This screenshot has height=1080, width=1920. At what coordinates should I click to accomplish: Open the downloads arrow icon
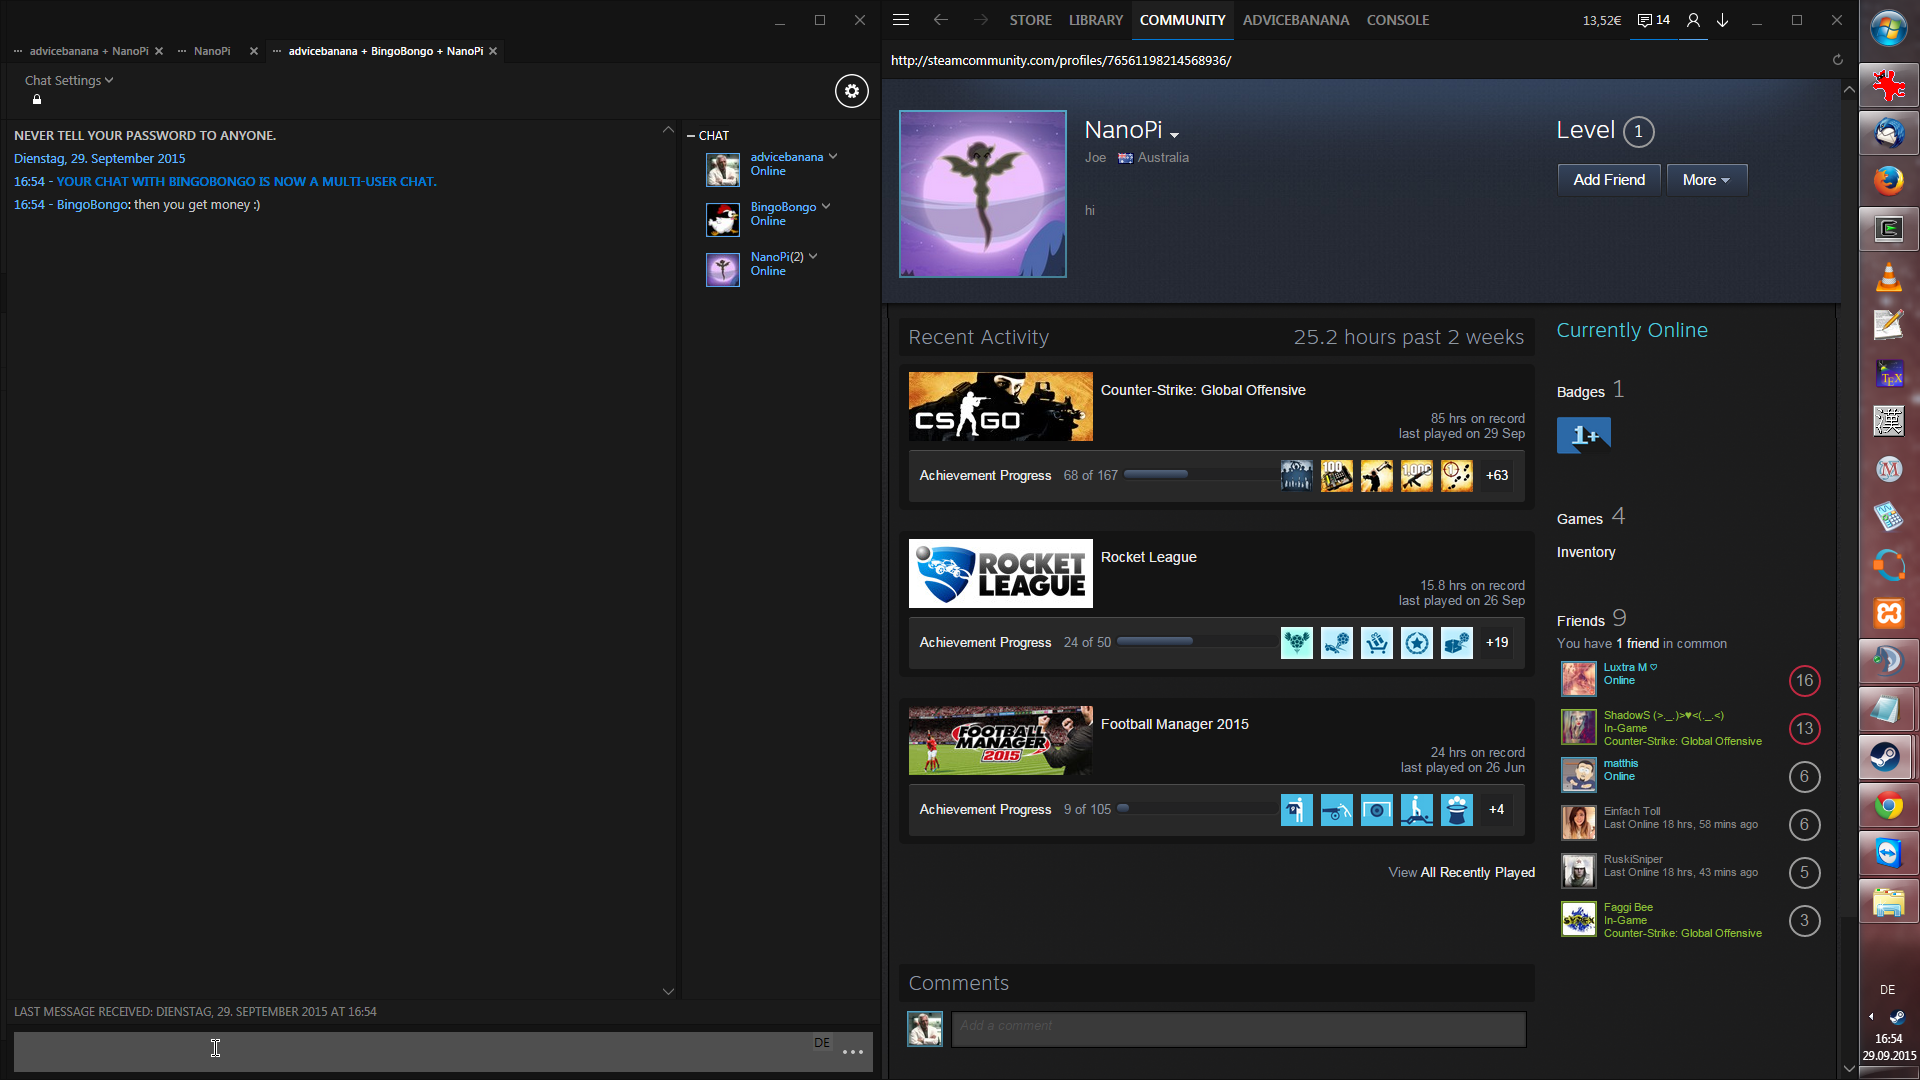(x=1722, y=20)
